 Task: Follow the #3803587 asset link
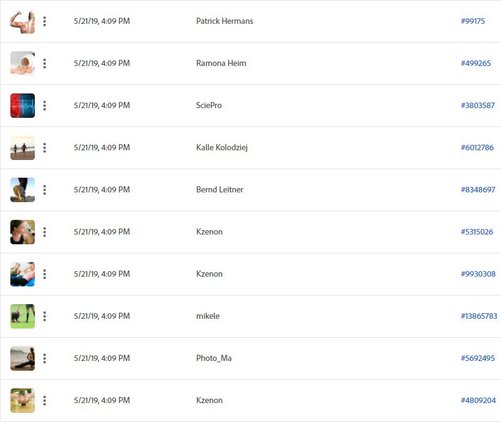tap(478, 105)
